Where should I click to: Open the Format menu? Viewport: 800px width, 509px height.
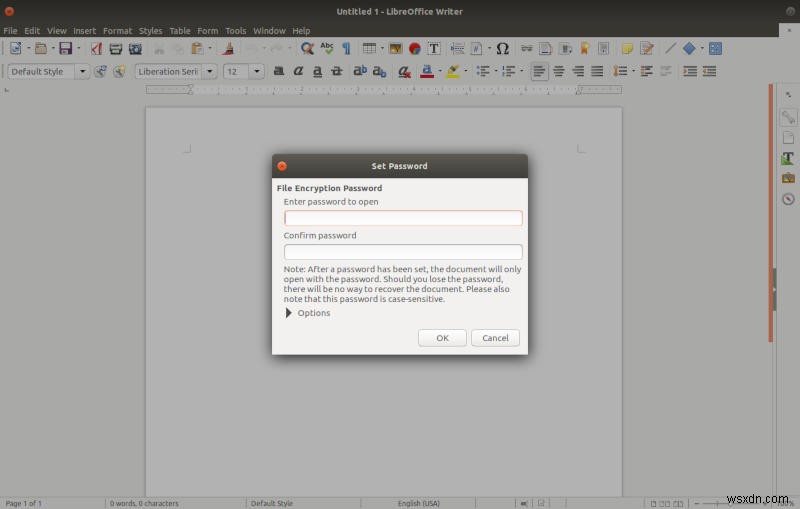(117, 31)
